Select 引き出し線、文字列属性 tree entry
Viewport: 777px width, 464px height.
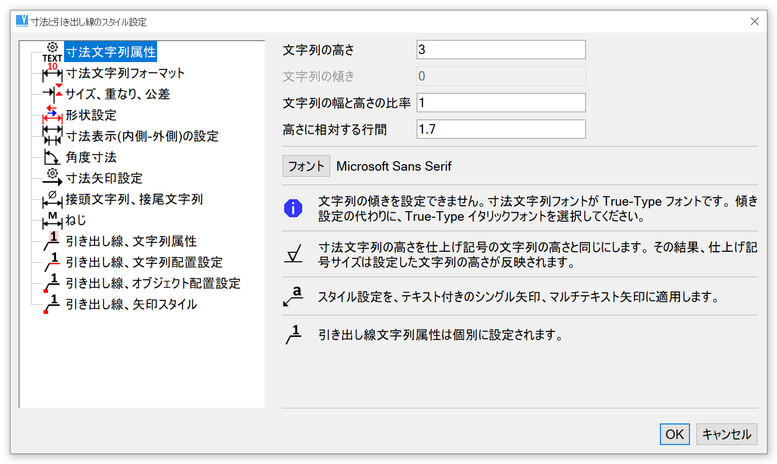coord(130,241)
